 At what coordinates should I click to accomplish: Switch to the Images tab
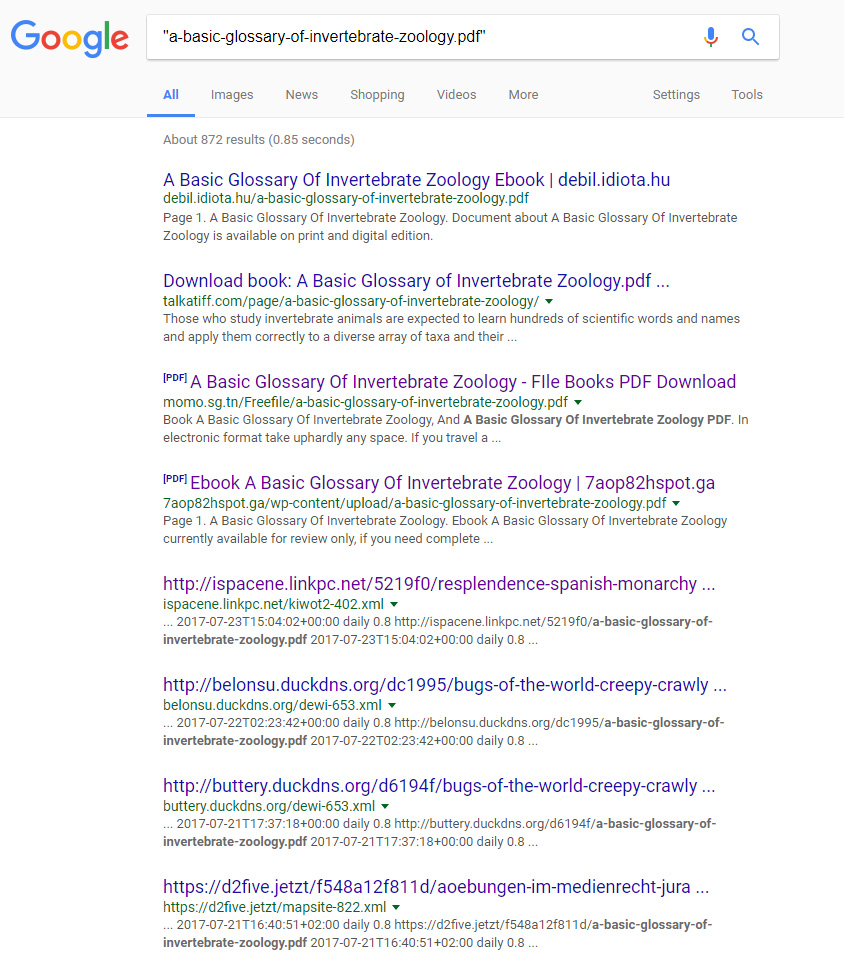(x=232, y=95)
